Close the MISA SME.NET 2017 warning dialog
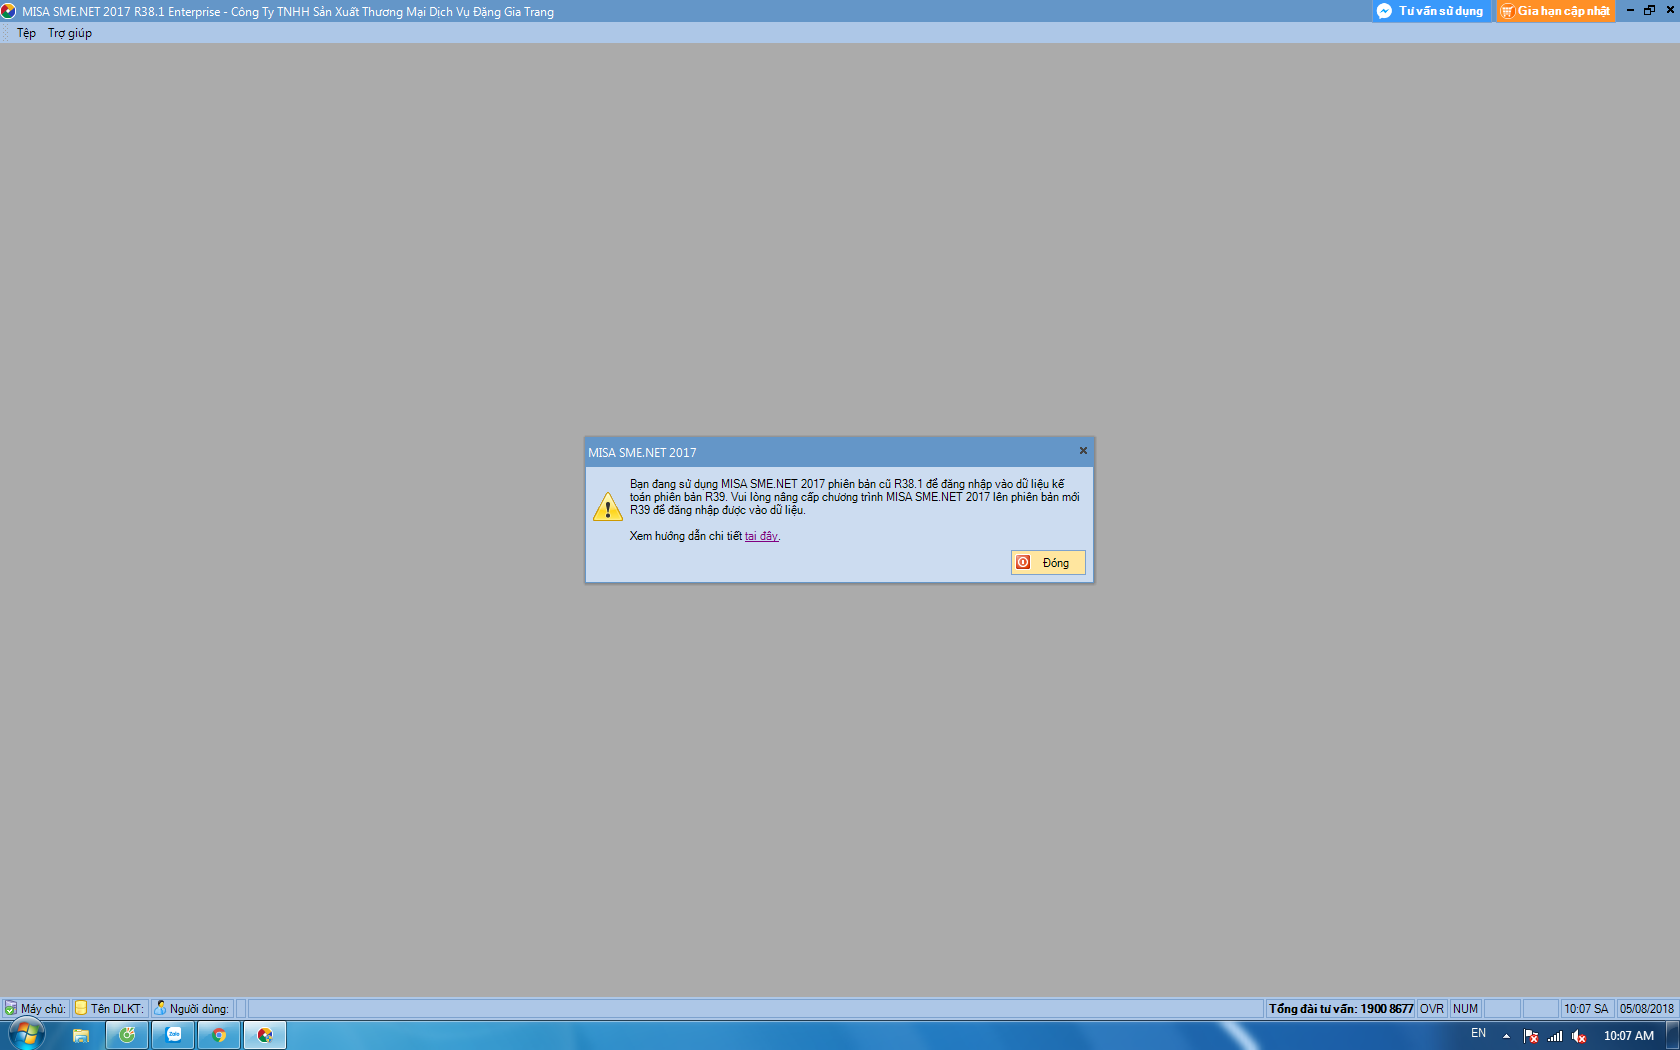Viewport: 1680px width, 1050px height. 1083,451
